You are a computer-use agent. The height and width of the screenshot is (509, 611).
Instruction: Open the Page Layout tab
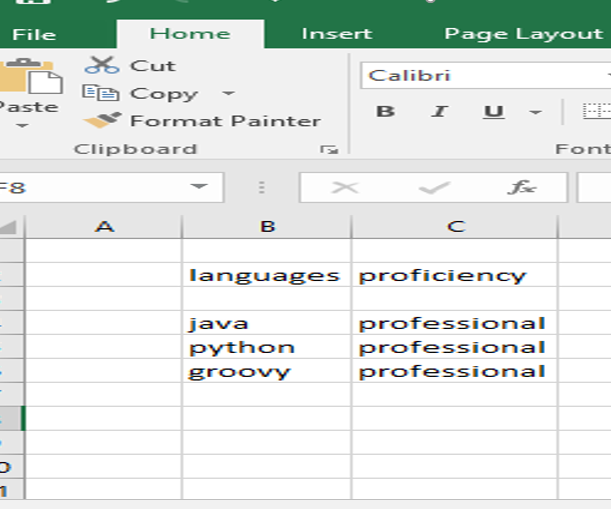(524, 34)
